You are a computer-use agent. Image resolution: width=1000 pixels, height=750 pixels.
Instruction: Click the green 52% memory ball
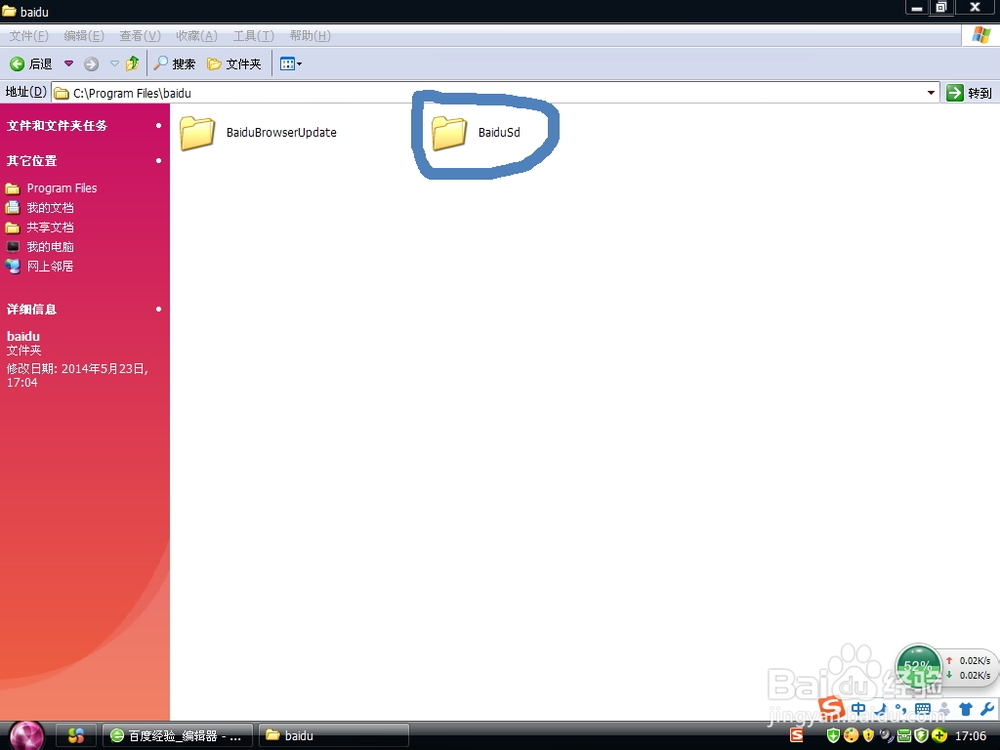[x=918, y=667]
